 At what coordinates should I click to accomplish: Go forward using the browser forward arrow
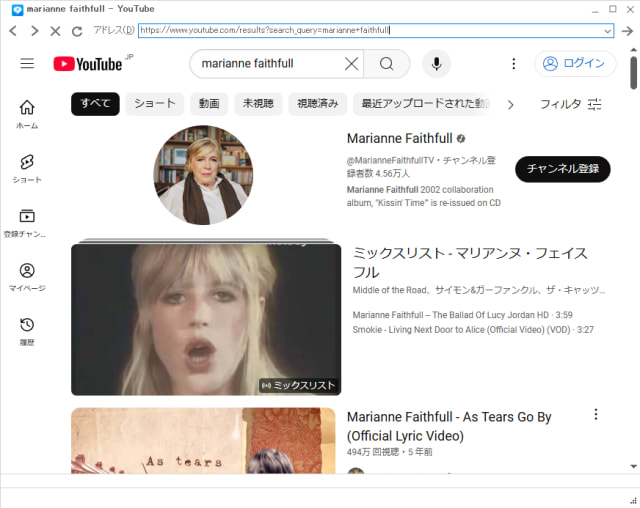click(x=34, y=31)
